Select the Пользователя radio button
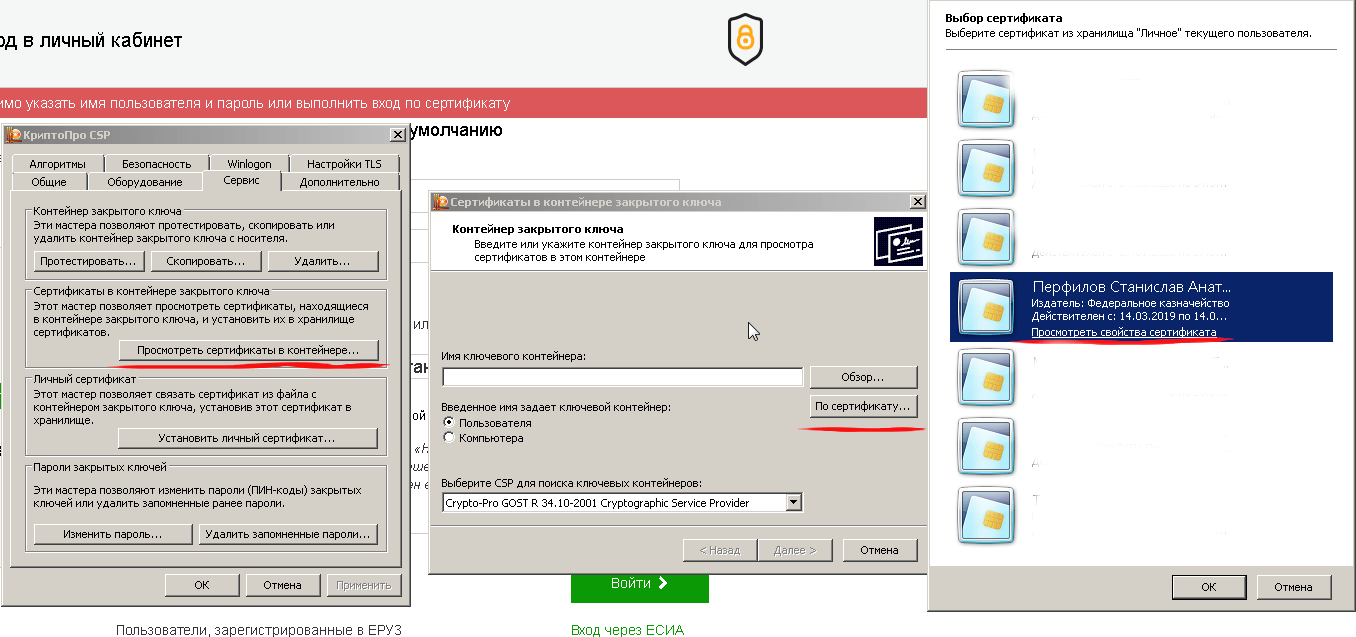 click(x=448, y=423)
